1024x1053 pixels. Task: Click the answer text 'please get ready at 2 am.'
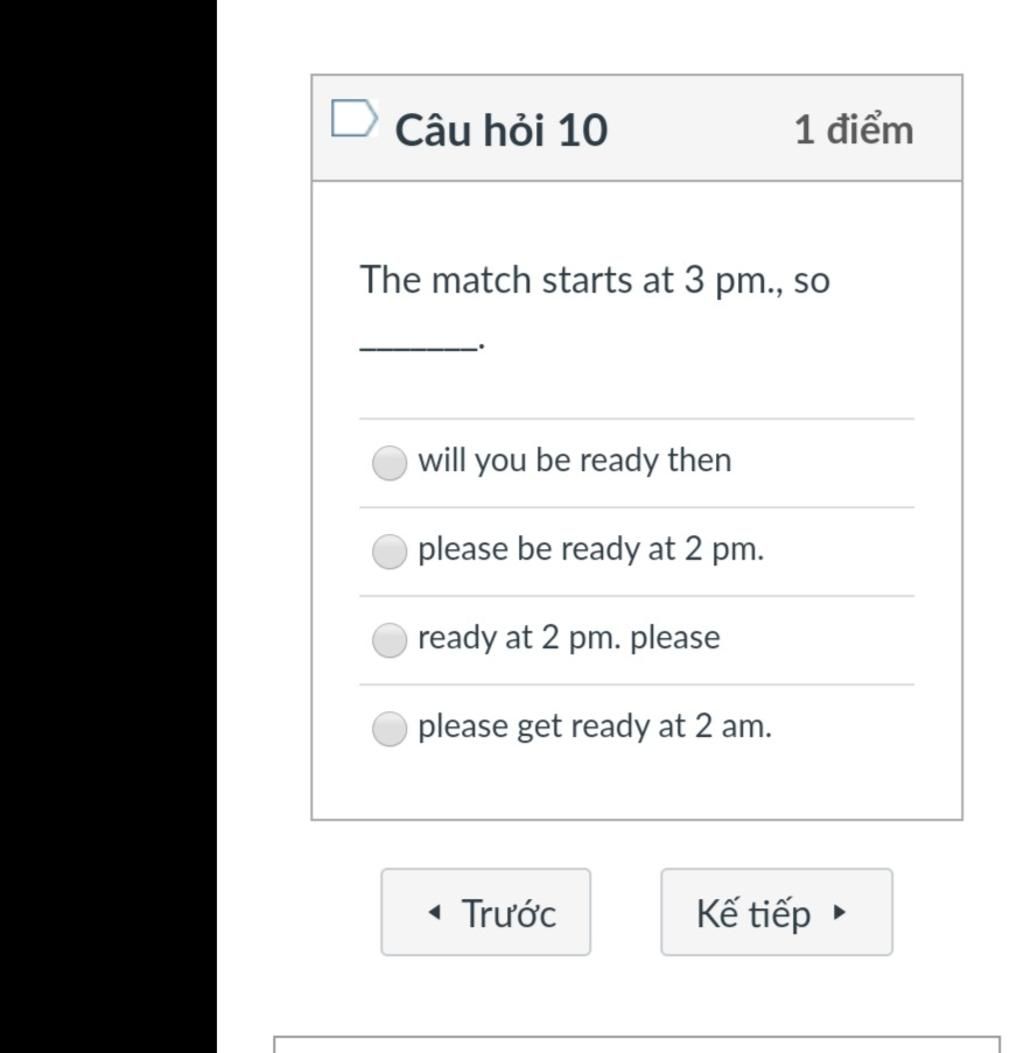tap(595, 727)
